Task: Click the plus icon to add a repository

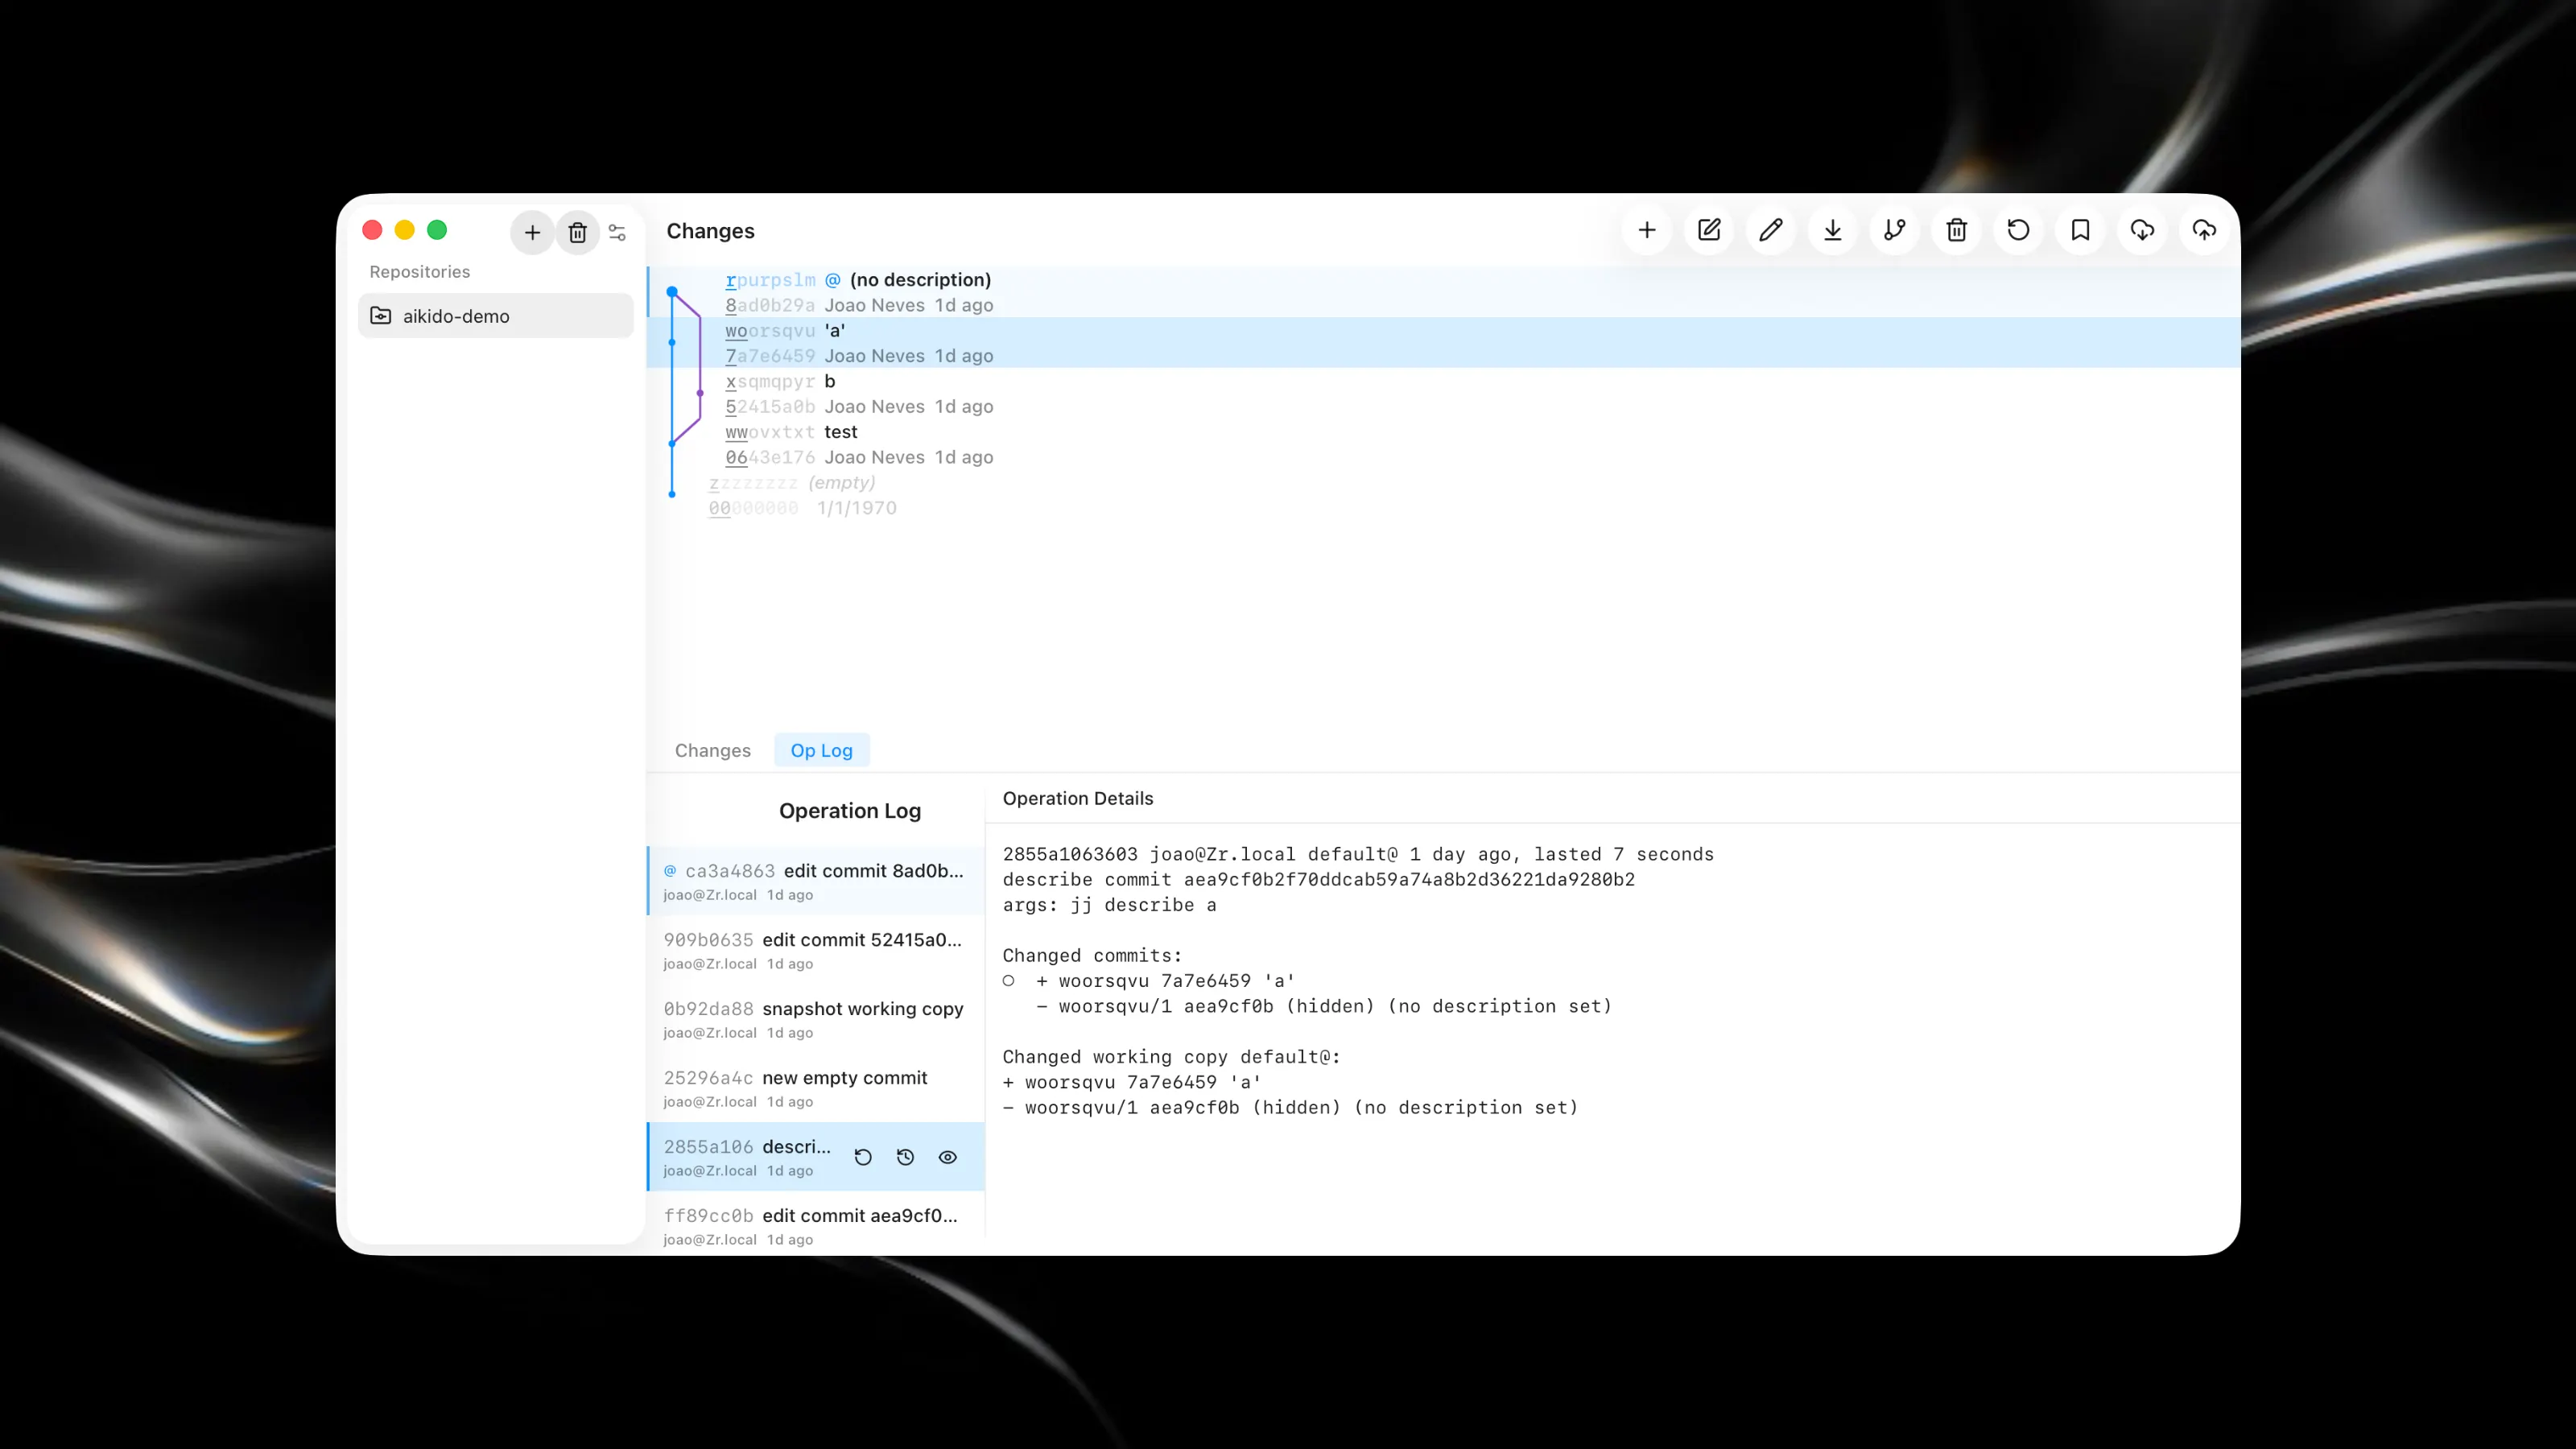Action: click(532, 232)
